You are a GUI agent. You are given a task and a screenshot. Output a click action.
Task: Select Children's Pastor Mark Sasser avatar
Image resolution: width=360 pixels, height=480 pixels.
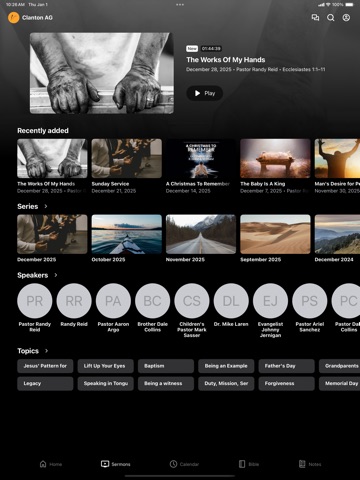click(x=192, y=301)
